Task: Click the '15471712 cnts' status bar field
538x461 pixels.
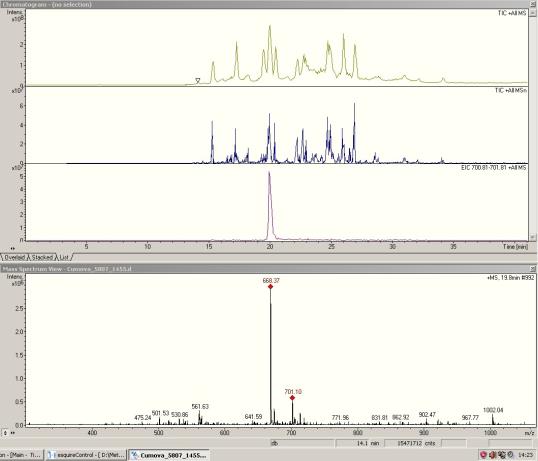Action: (412, 444)
